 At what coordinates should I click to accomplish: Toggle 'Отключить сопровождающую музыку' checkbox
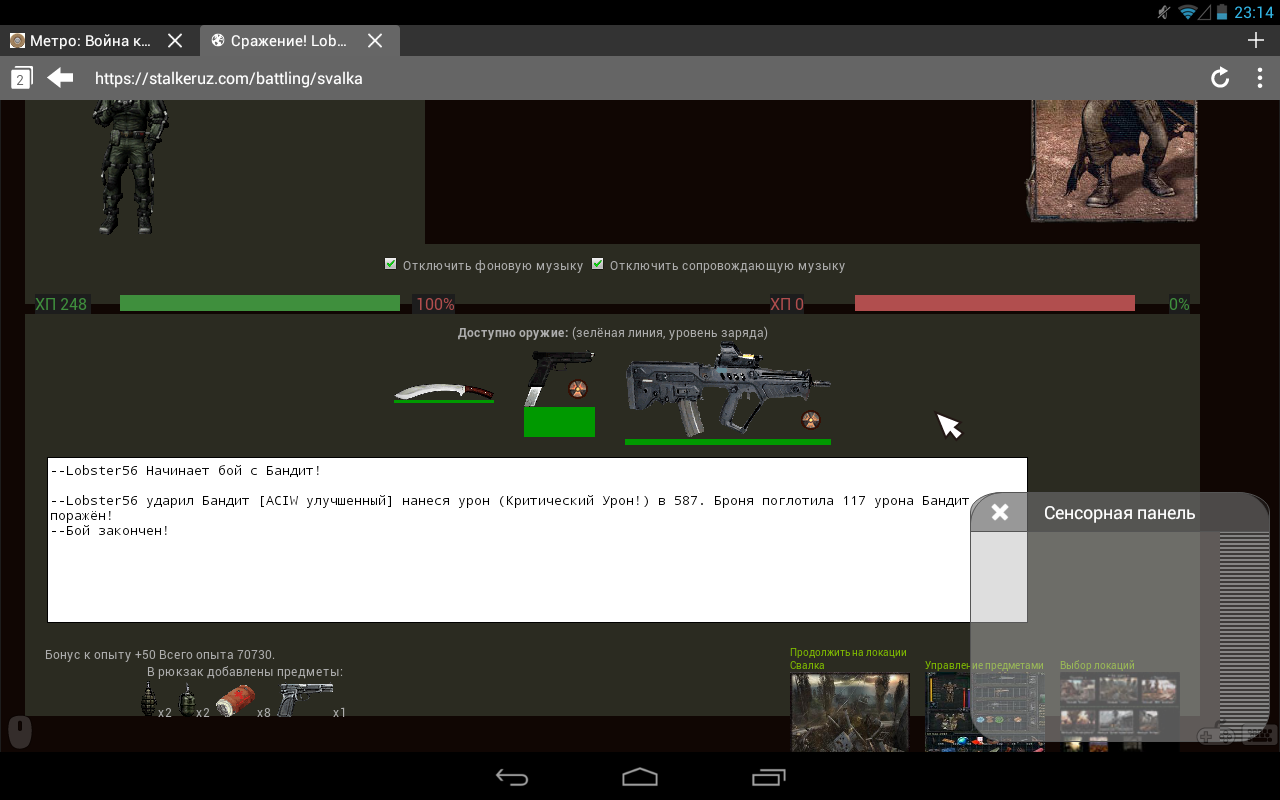[x=598, y=265]
